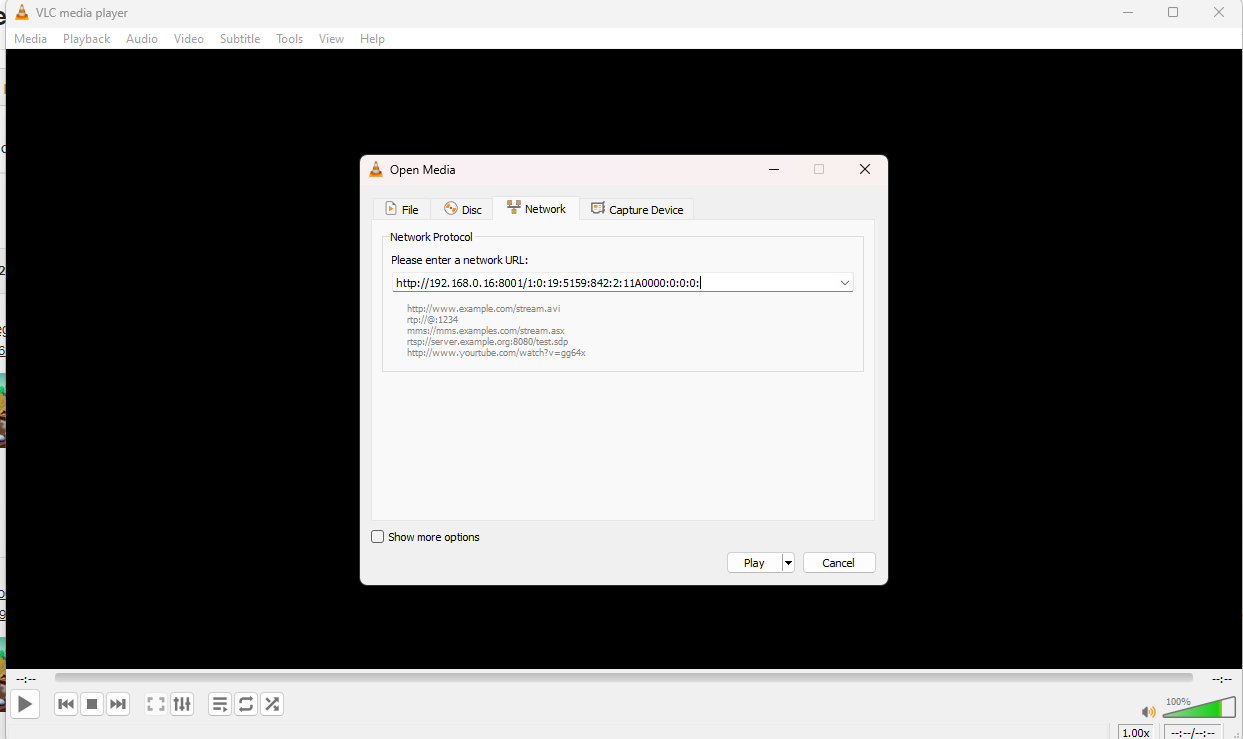This screenshot has width=1243, height=739.
Task: Adjust the volume slider
Action: pos(1198,709)
